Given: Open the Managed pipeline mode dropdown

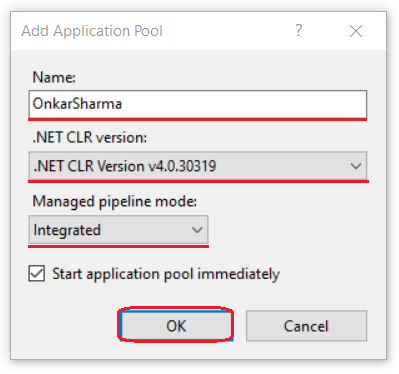Looking at the screenshot, I should point(118,230).
